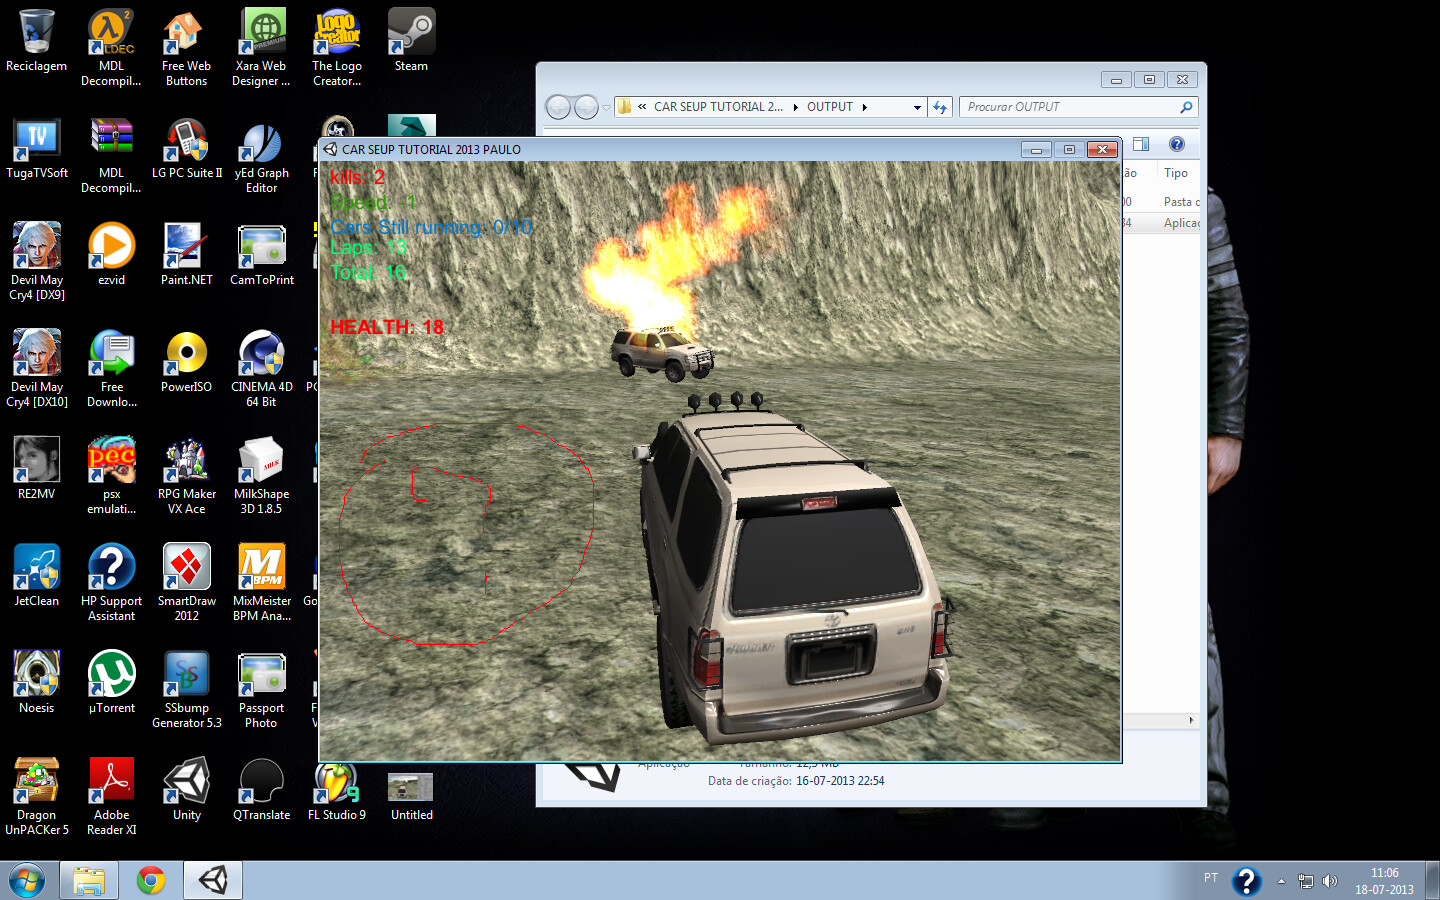Expand the OUTPUT breadcrumb arrow
The height and width of the screenshot is (900, 1440).
pyautogui.click(x=865, y=107)
